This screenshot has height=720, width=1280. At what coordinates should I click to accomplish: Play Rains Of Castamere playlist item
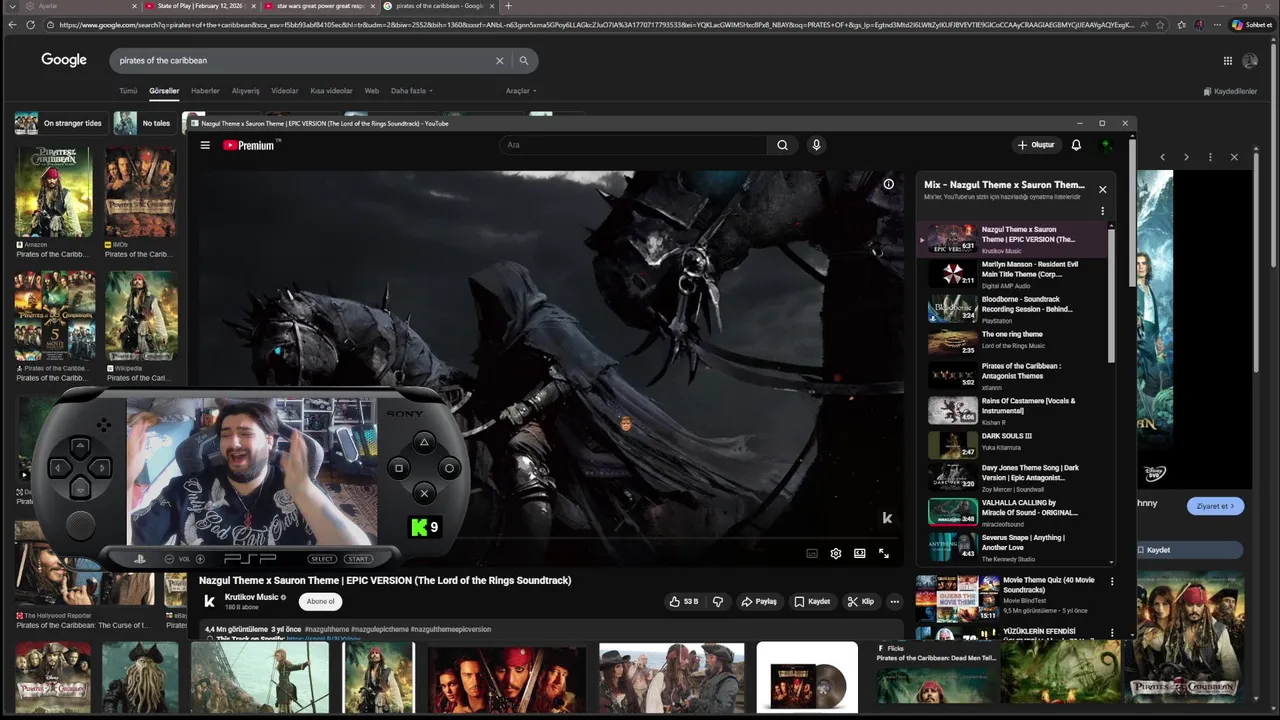1012,410
